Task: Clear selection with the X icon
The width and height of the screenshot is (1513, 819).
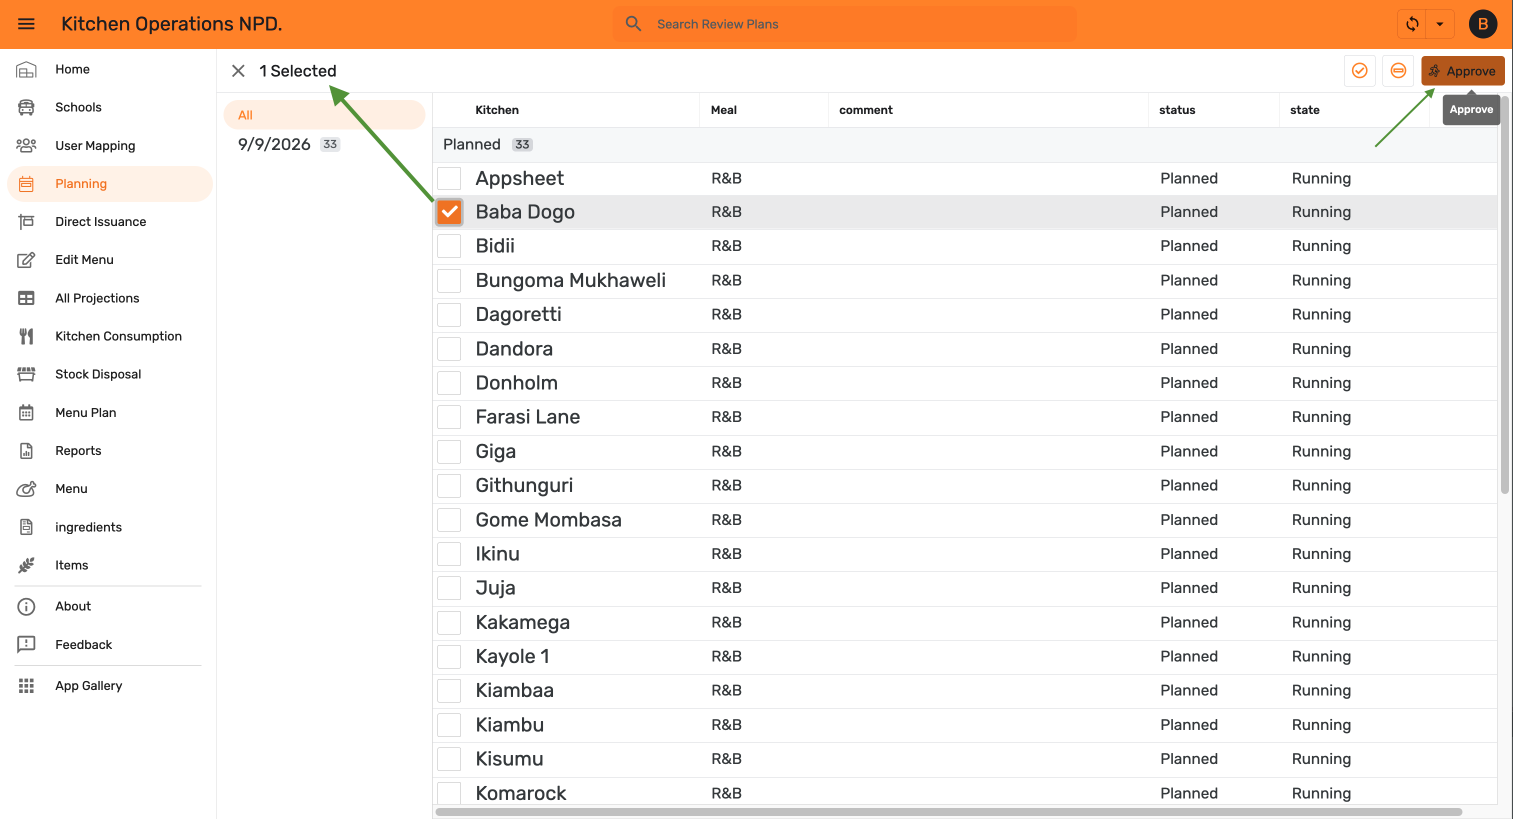Action: [238, 71]
